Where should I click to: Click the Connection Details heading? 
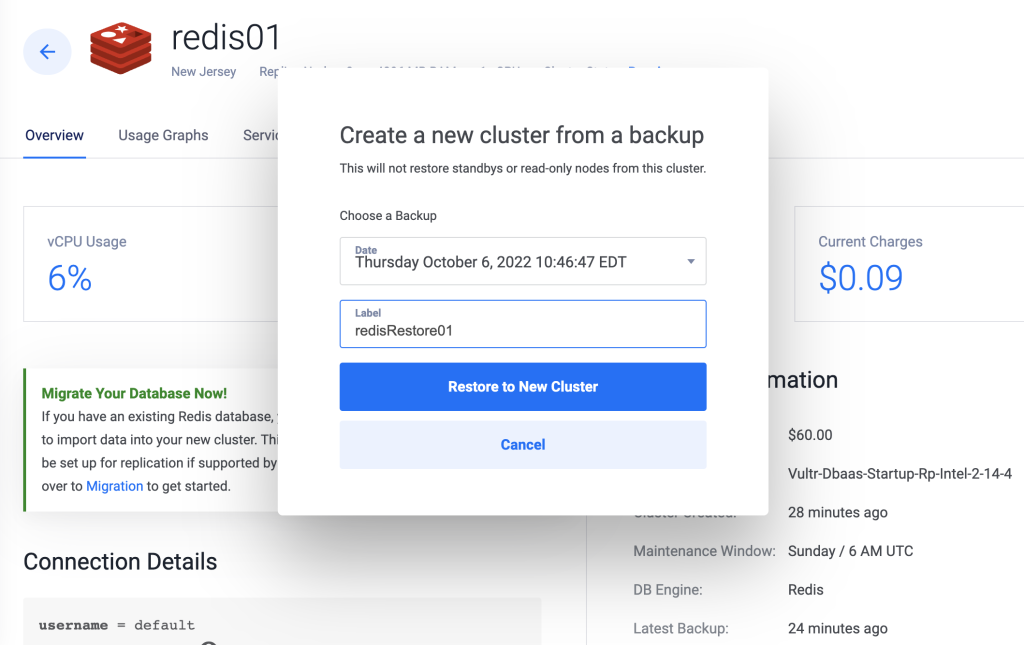[x=120, y=561]
